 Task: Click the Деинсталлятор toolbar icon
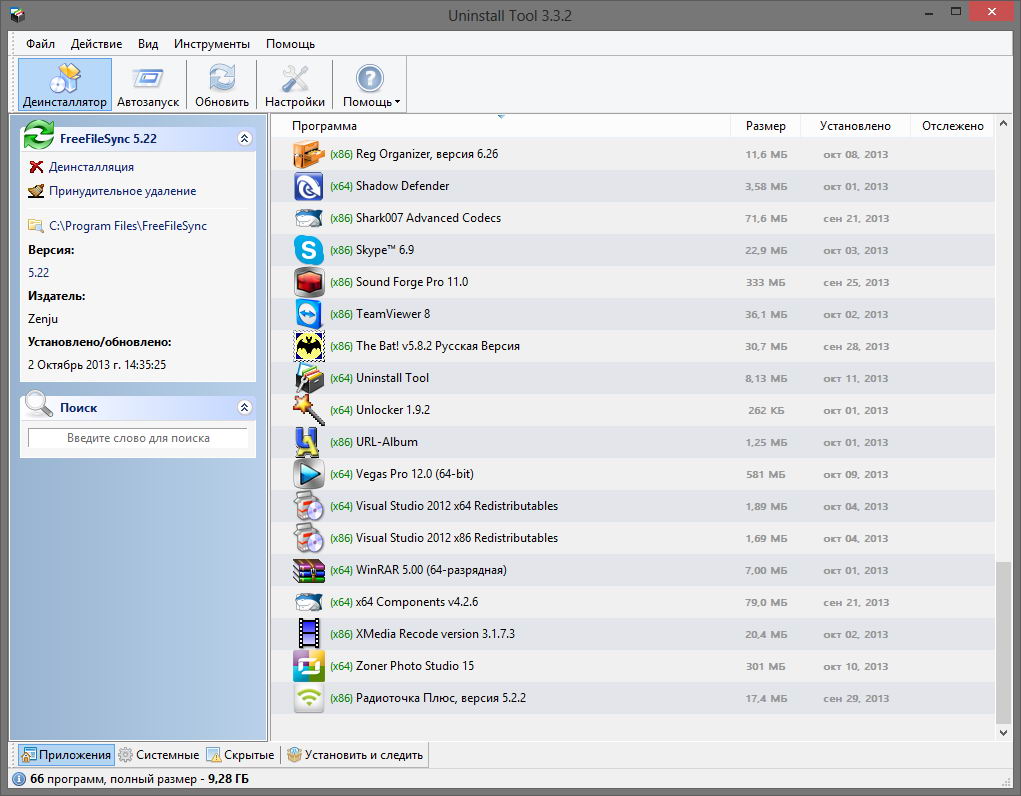(64, 79)
